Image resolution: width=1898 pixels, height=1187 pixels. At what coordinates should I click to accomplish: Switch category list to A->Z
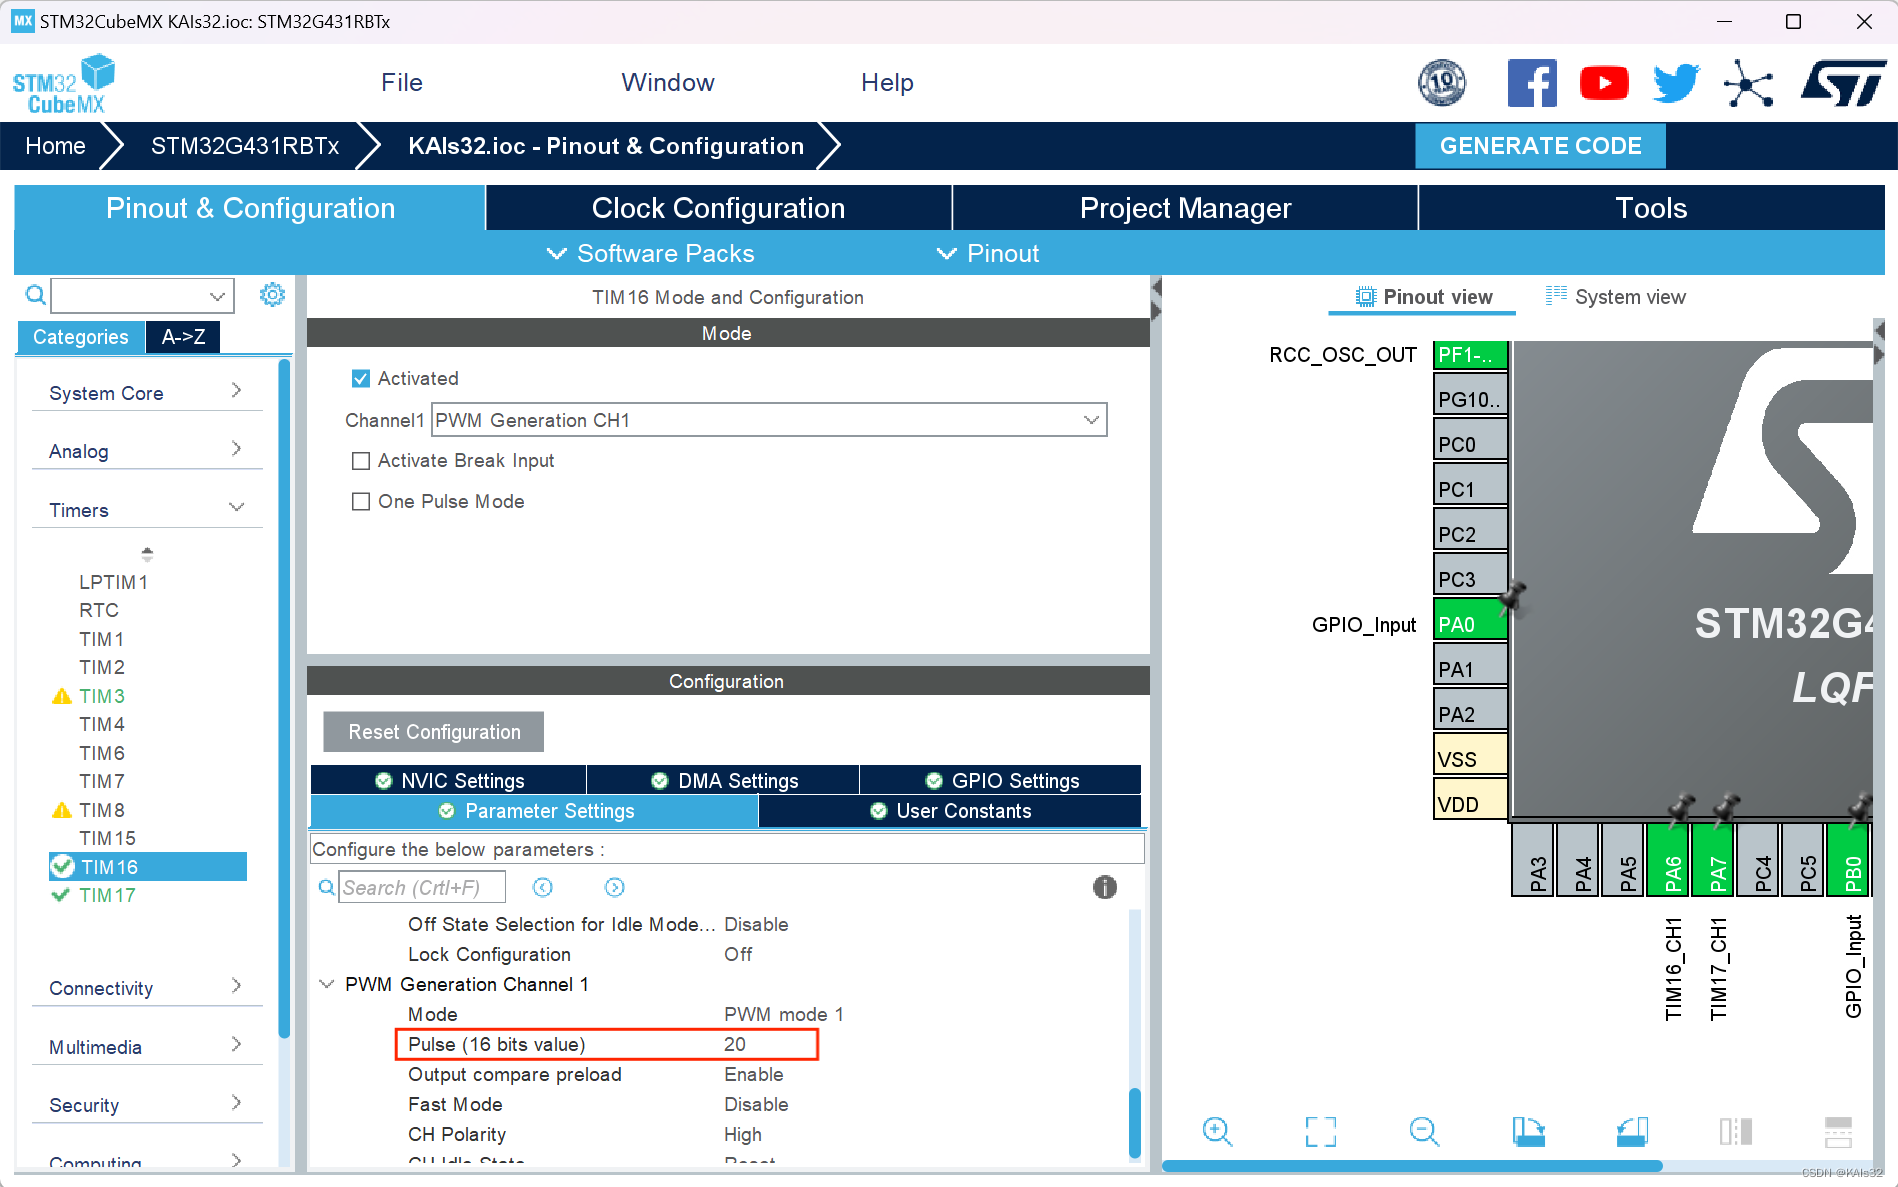(183, 337)
